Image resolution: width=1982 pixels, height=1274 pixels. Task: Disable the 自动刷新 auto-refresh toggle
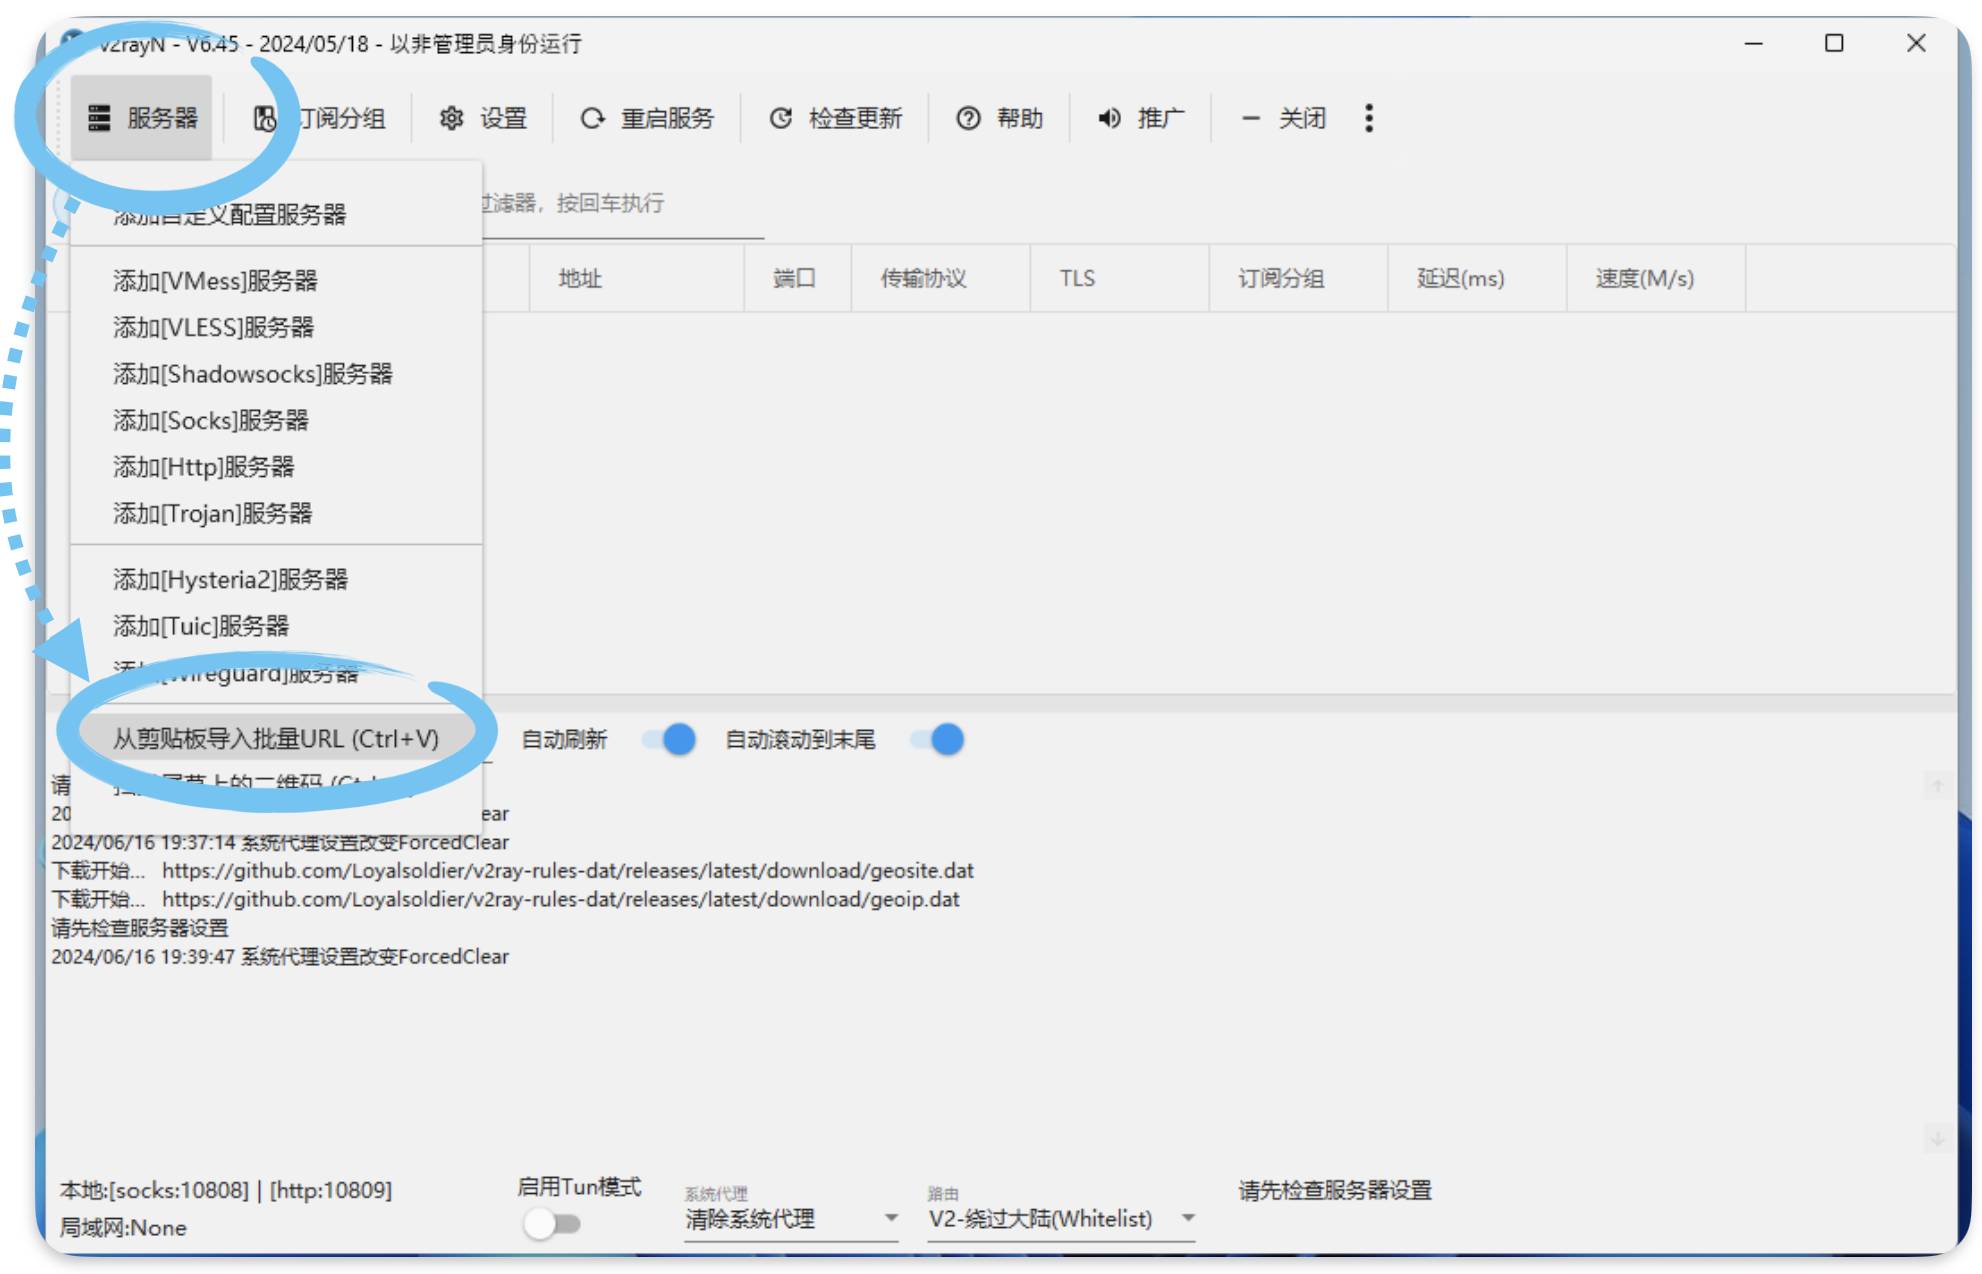[670, 739]
